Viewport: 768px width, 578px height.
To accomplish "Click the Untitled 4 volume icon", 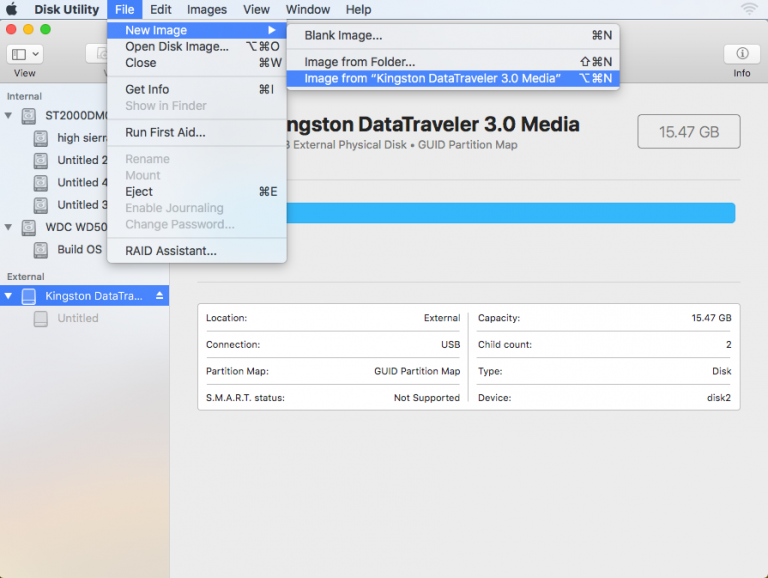I will point(41,183).
